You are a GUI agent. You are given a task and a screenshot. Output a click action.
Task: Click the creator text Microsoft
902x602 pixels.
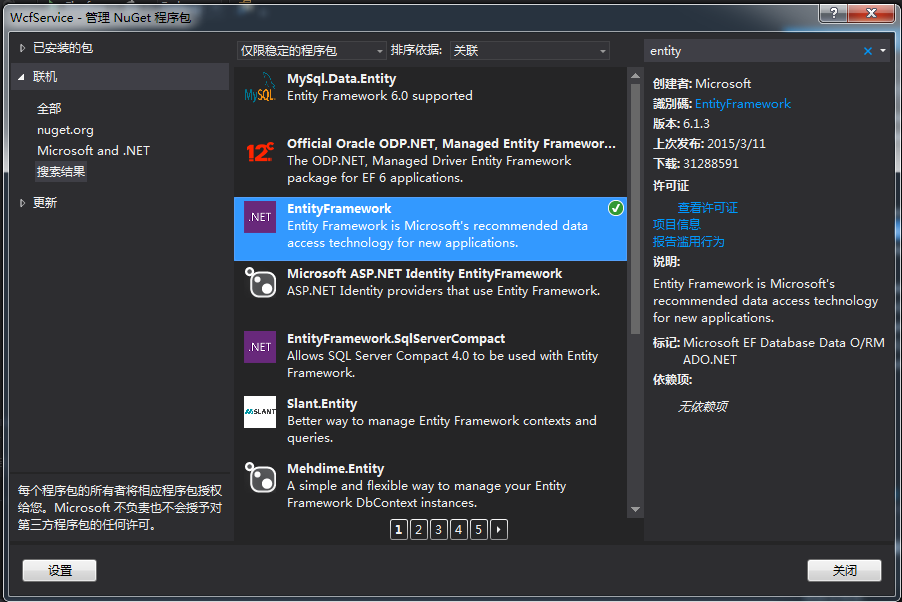pos(723,84)
